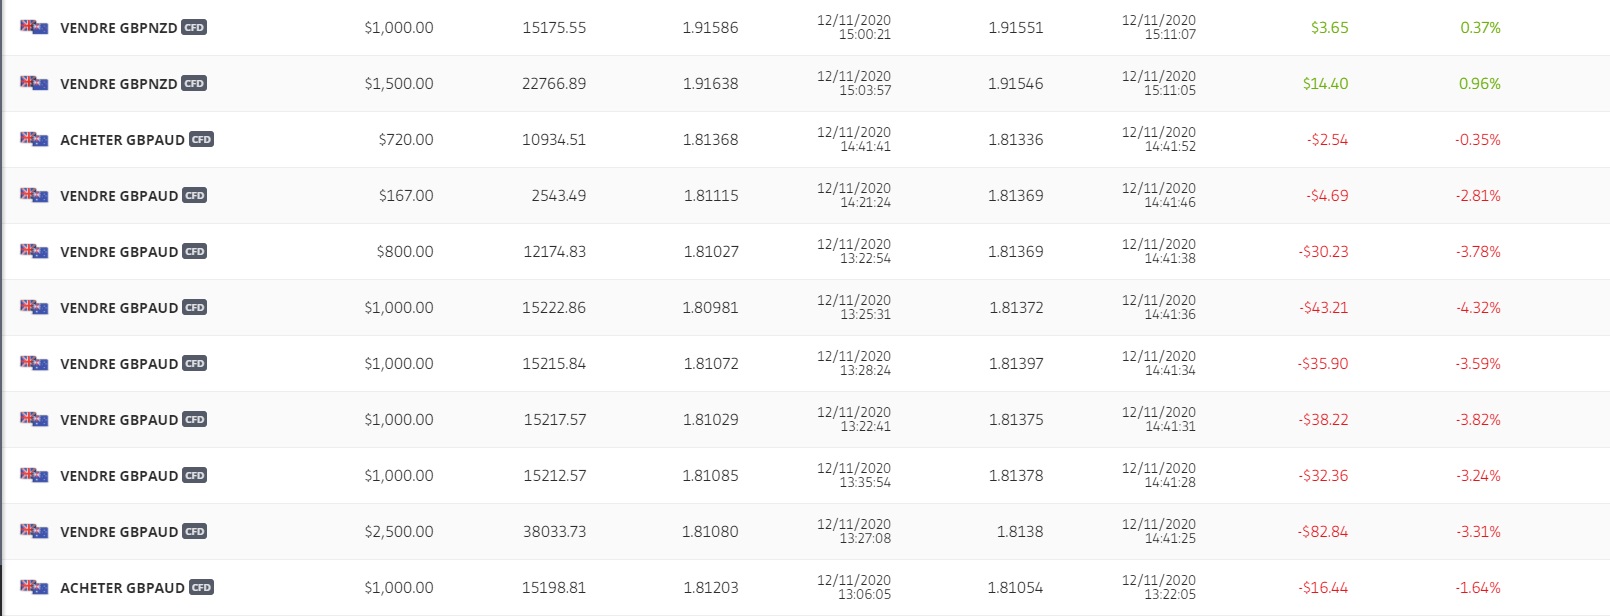This screenshot has width=1610, height=616.
Task: Click the CFD badge on the -$82.84 loss trade
Action: (x=194, y=532)
